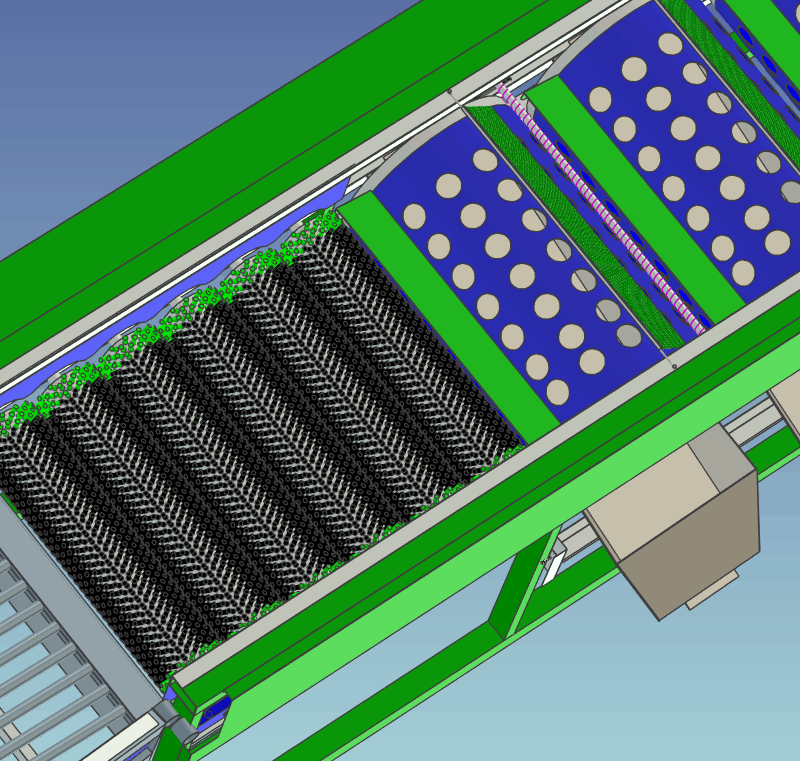Click the black brush roller bed

[260, 430]
